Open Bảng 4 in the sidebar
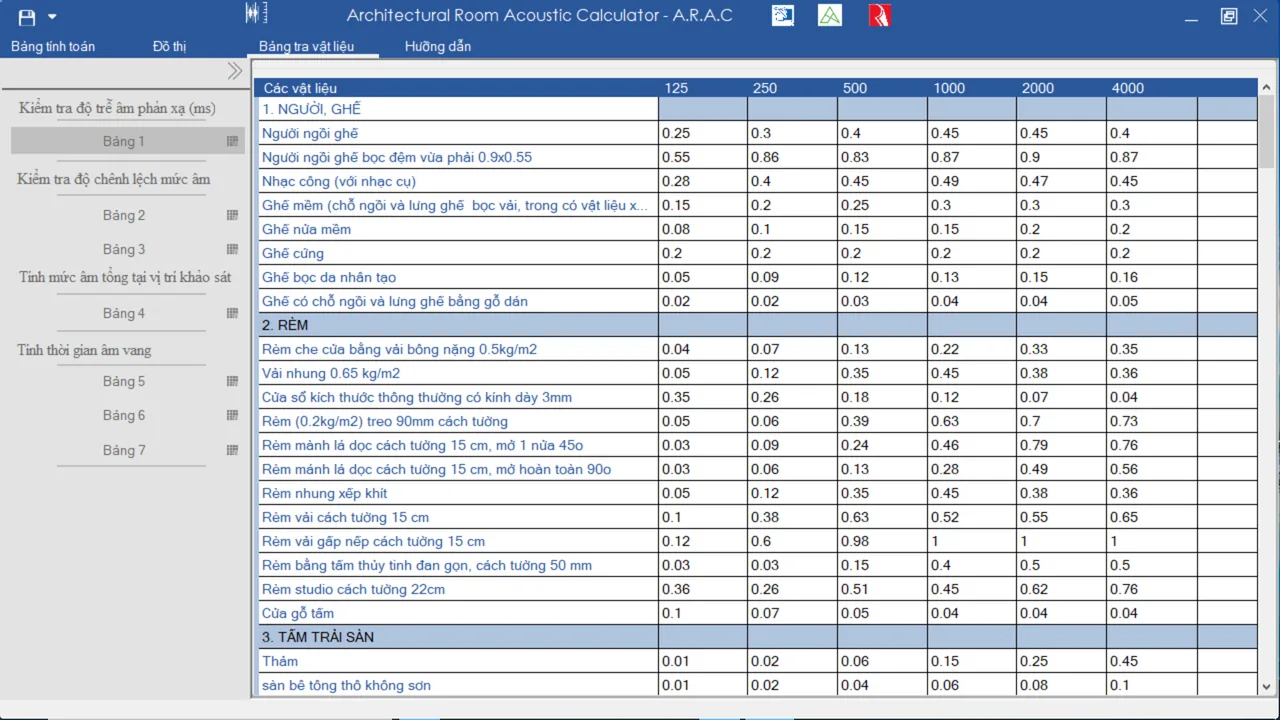 tap(124, 313)
